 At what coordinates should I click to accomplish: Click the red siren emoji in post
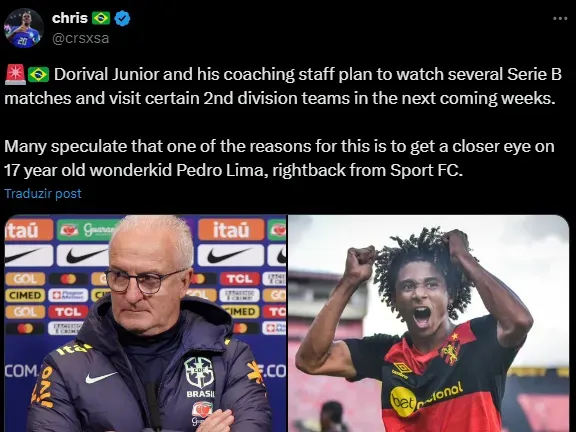[15, 74]
